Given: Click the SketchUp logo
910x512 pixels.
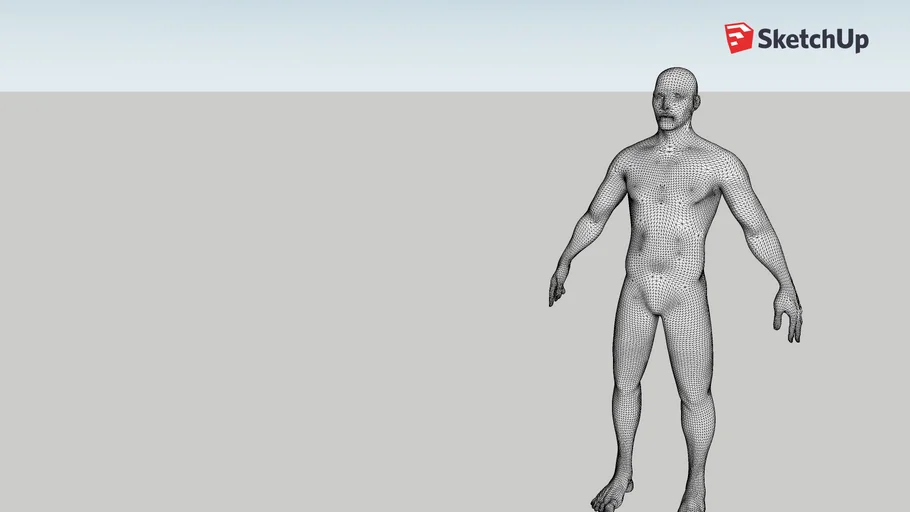Looking at the screenshot, I should [x=796, y=38].
